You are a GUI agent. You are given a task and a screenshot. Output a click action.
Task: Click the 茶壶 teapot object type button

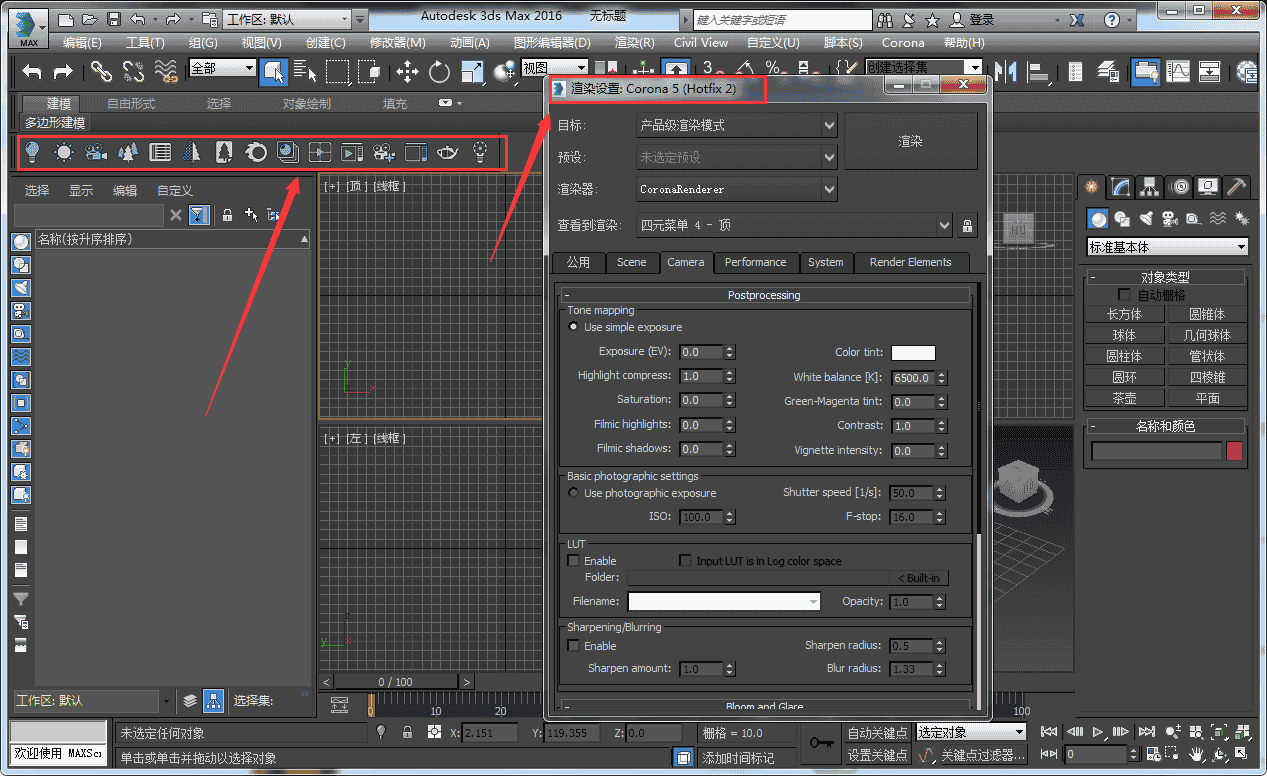(x=1124, y=397)
